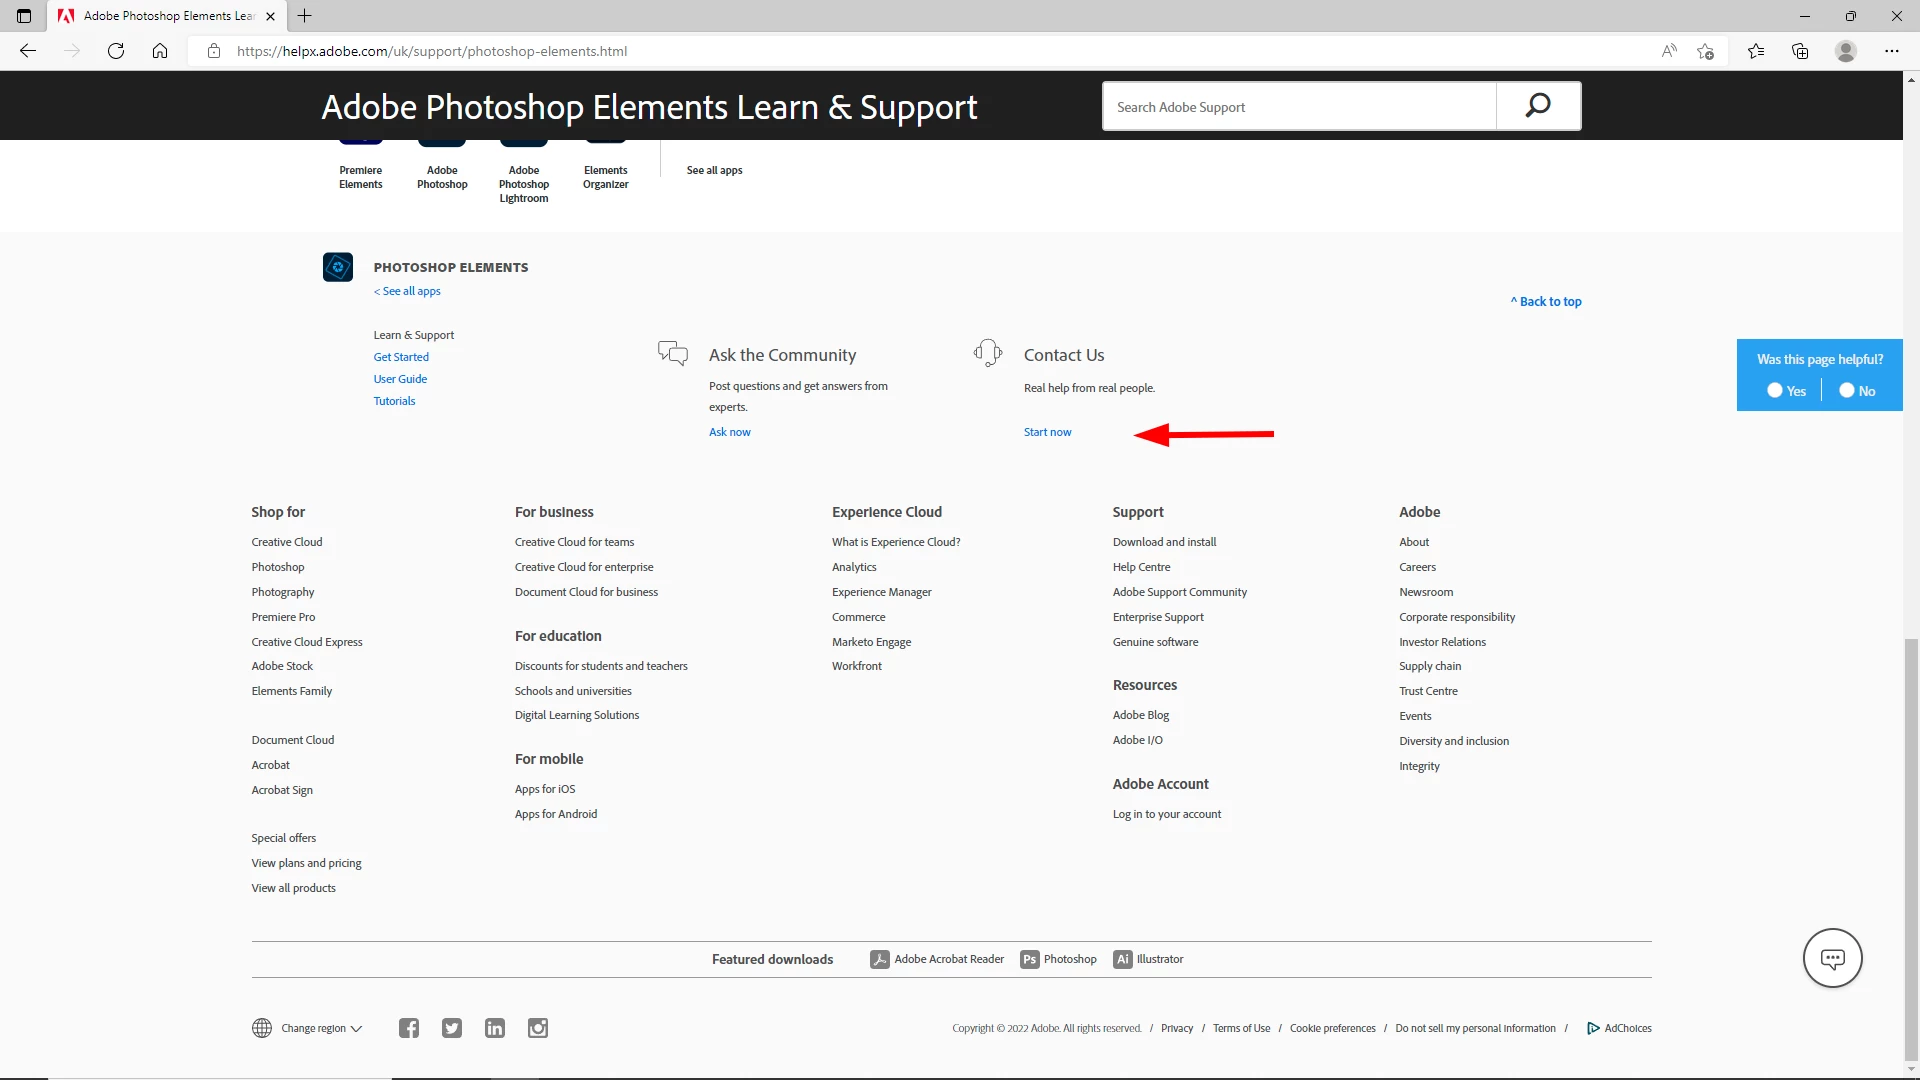Open the new browser tab button
The width and height of the screenshot is (1920, 1080).
pyautogui.click(x=305, y=16)
